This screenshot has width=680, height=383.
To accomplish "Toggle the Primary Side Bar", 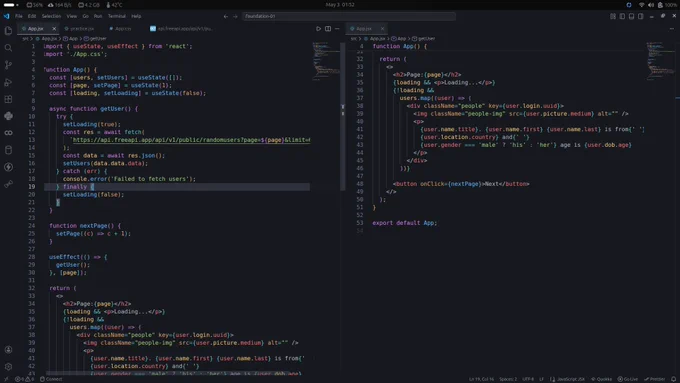I will pyautogui.click(x=622, y=16).
